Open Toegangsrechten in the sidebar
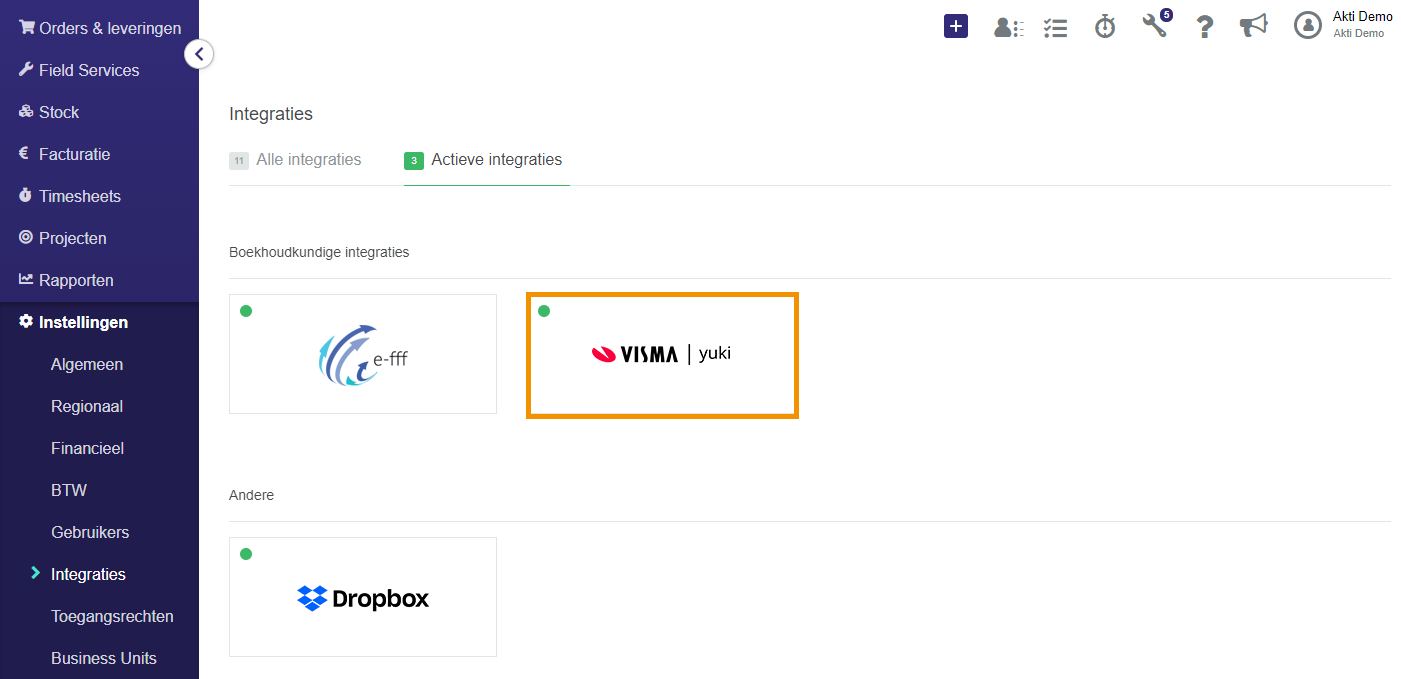Image resolution: width=1401 pixels, height=679 pixels. click(x=112, y=616)
